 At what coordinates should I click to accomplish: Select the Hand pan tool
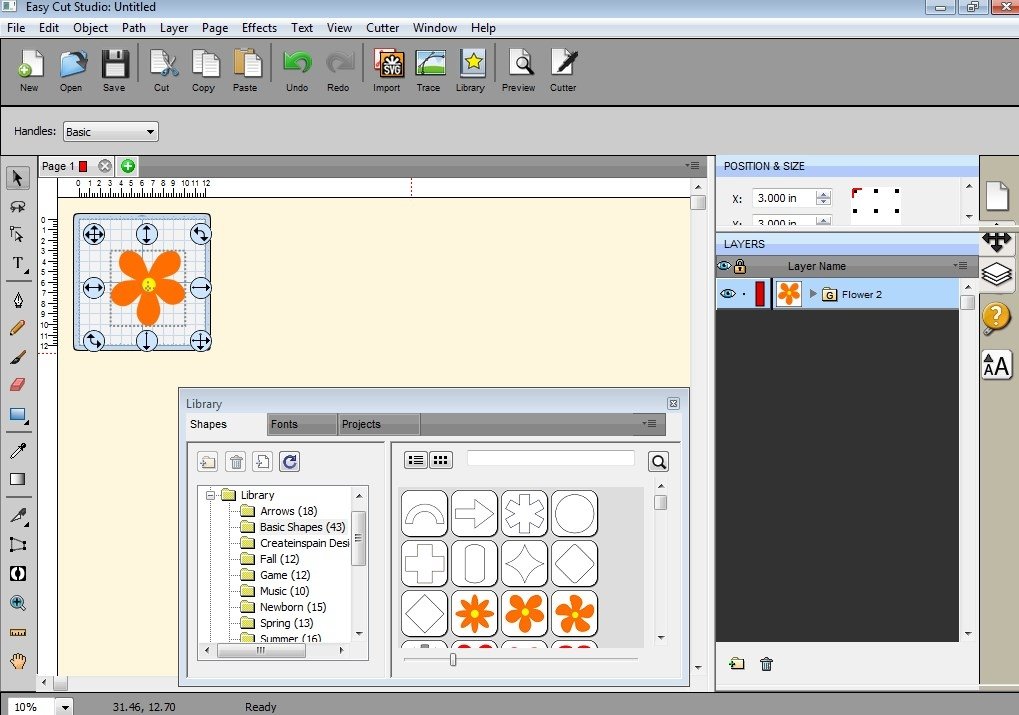[18, 661]
